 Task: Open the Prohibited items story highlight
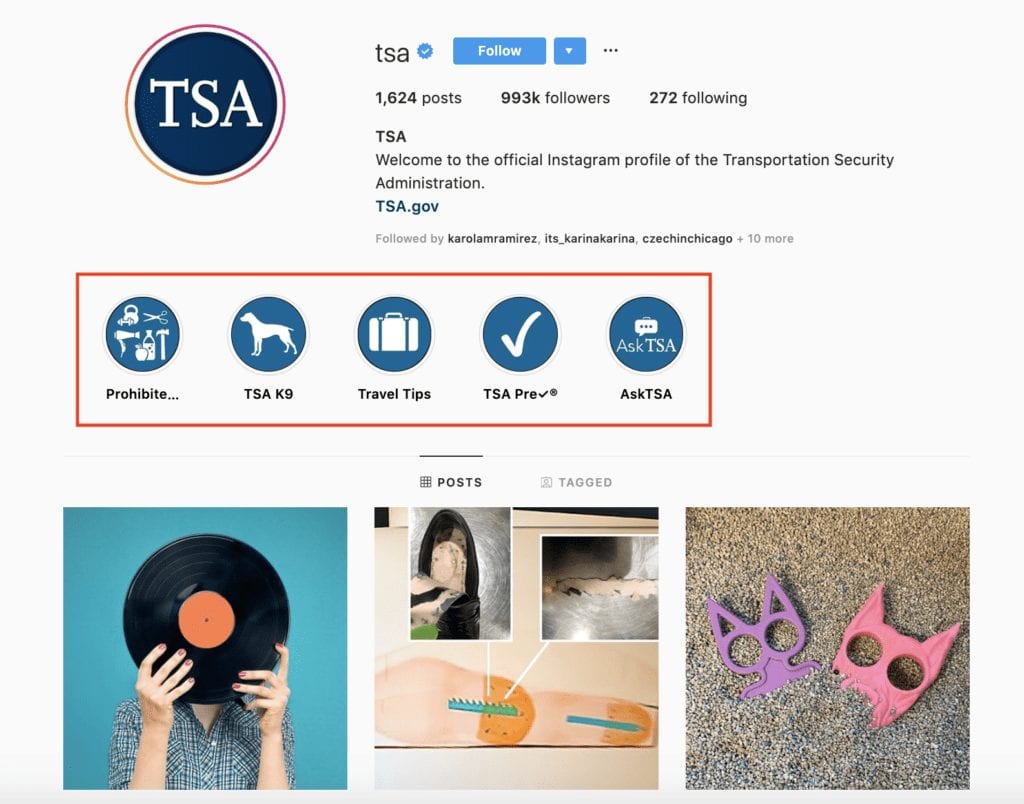pos(142,335)
